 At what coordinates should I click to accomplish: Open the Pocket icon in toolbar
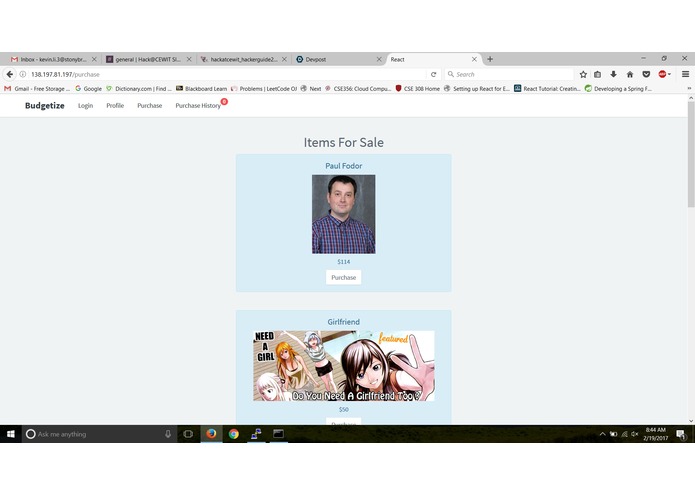(x=646, y=74)
